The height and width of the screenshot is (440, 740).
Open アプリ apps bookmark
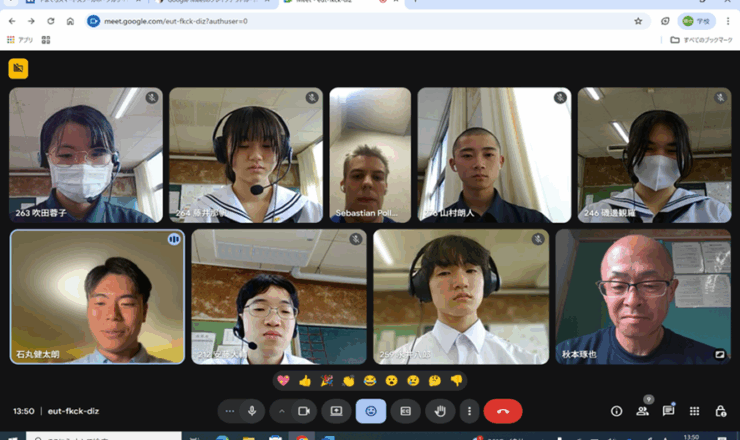[20, 40]
